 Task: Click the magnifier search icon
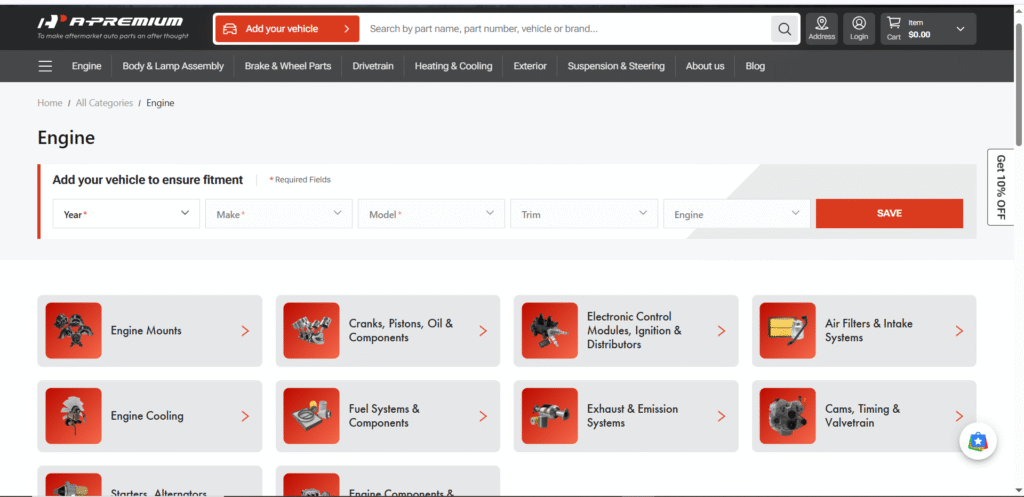785,29
